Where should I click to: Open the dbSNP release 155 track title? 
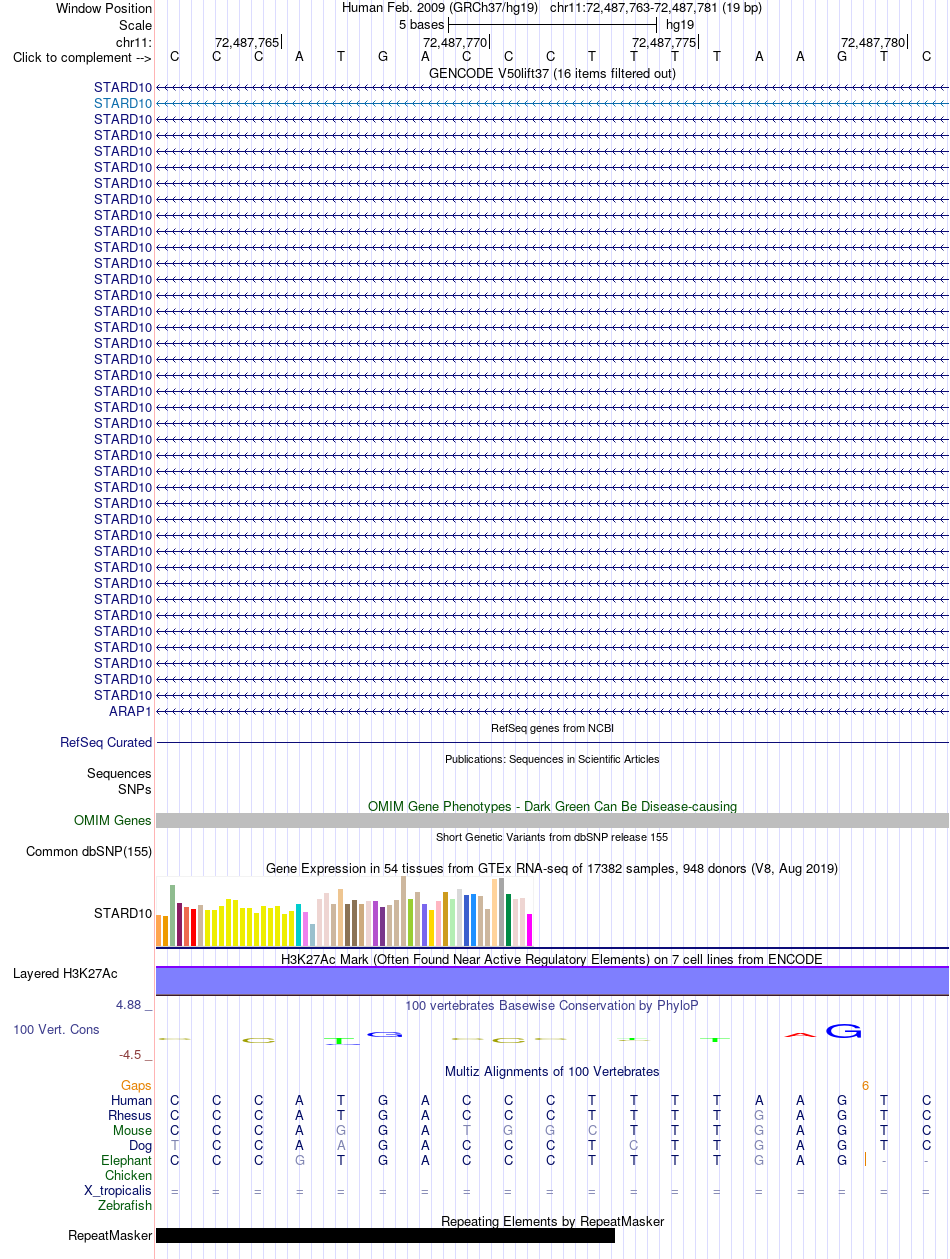tap(552, 837)
